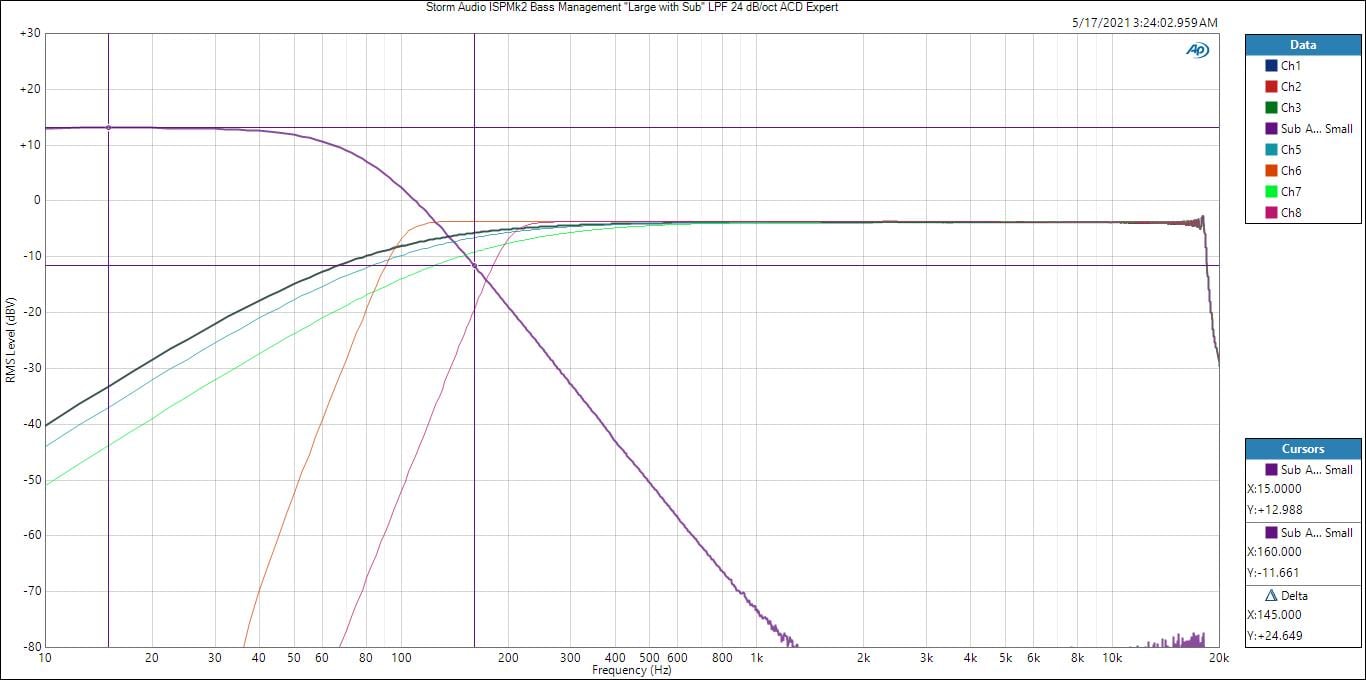The height and width of the screenshot is (680, 1366).
Task: Click the Frequency (Hz) axis label
Action: [x=631, y=670]
